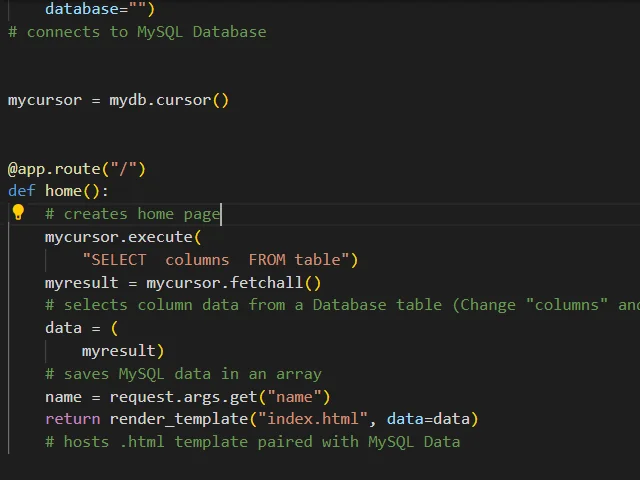The width and height of the screenshot is (640, 480).
Task: Click the yellow lightbulb quick-fix icon
Action: 18,213
